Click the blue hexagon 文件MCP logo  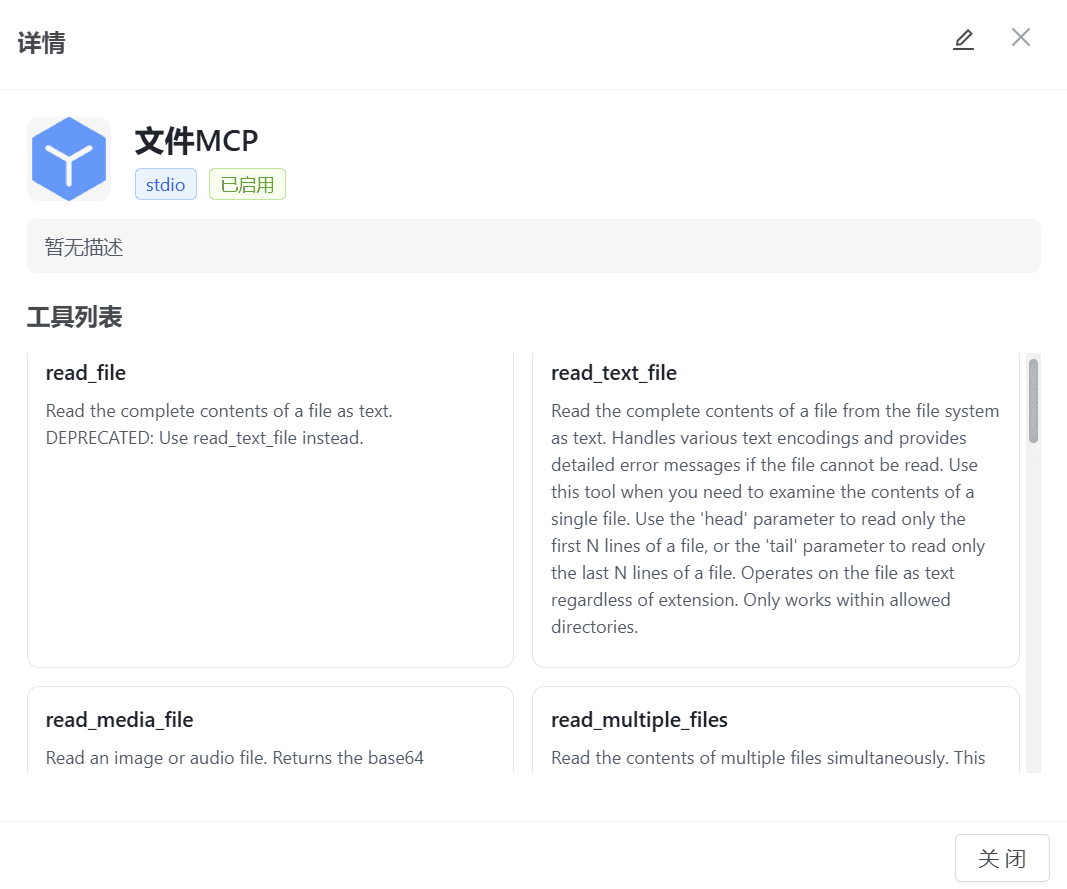tap(69, 159)
